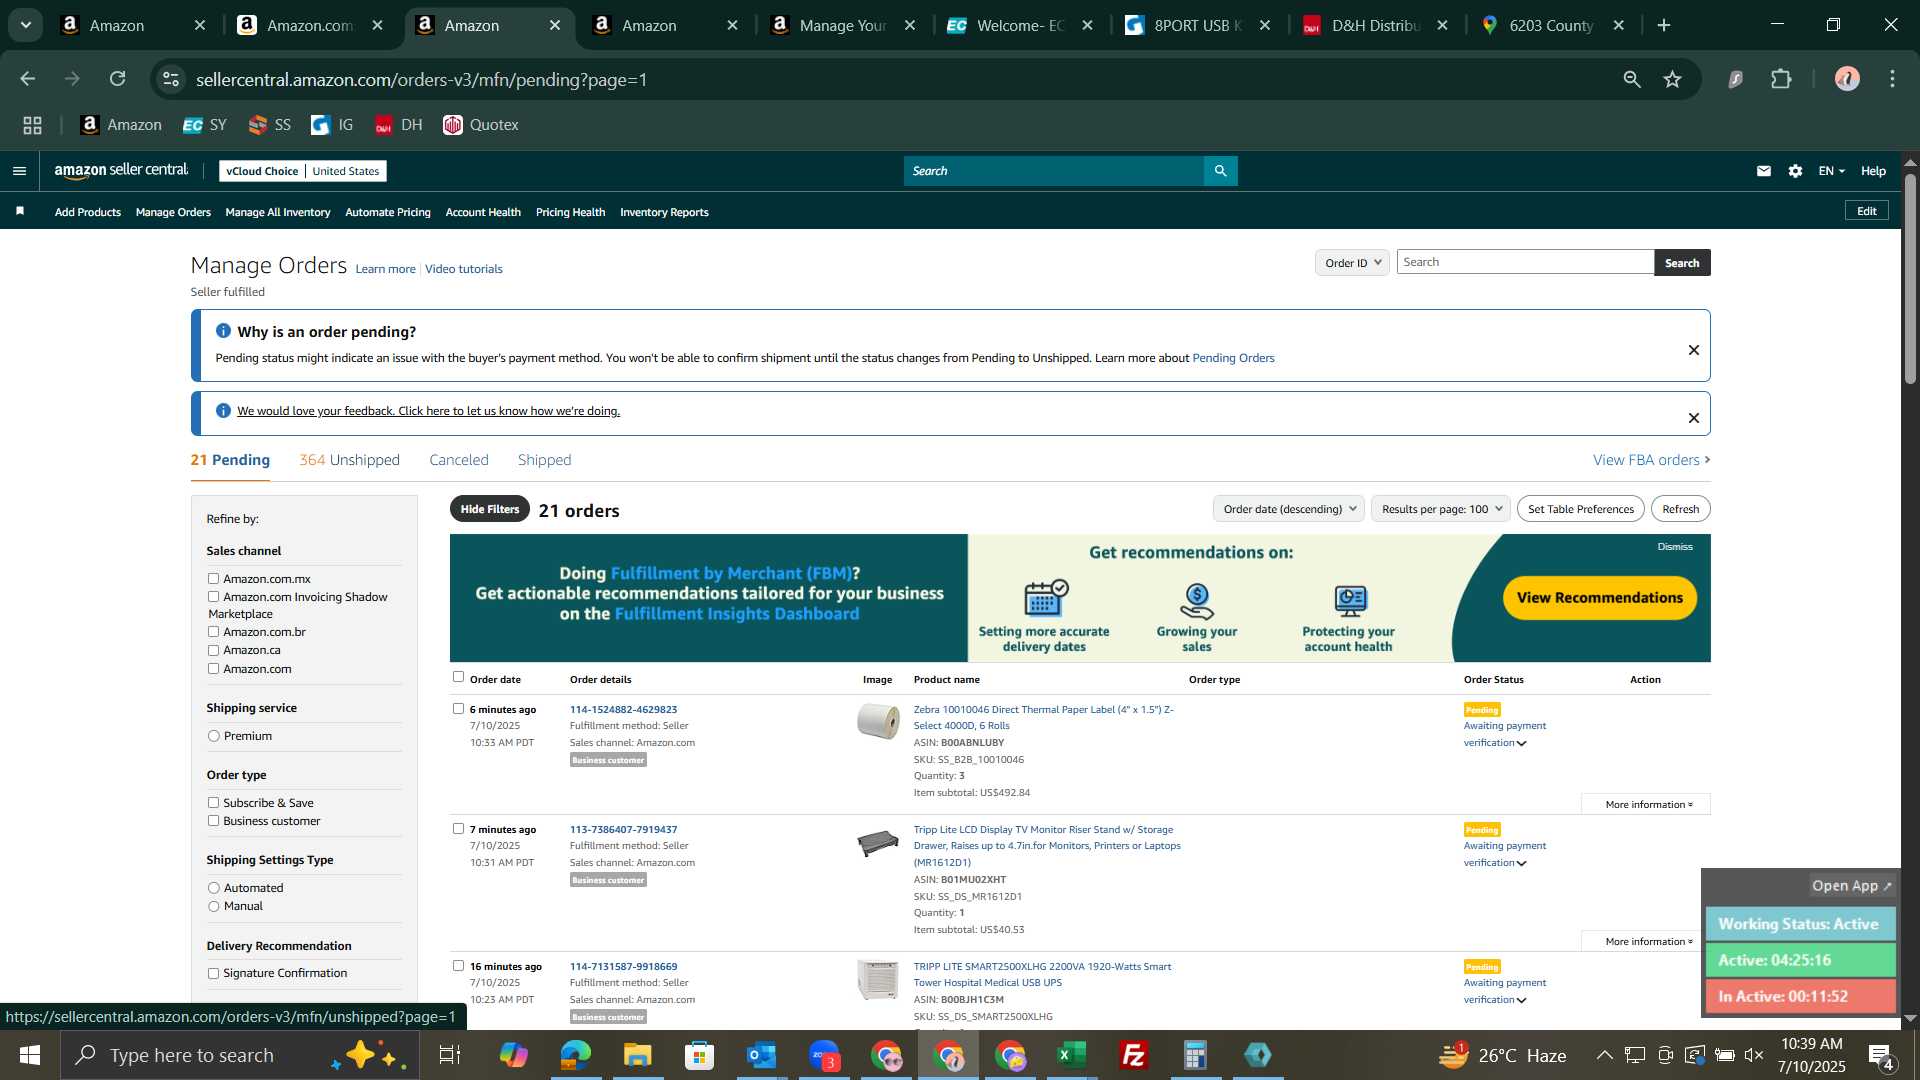Open the mail messages icon
Viewport: 1920px width, 1080px height.
click(1764, 171)
